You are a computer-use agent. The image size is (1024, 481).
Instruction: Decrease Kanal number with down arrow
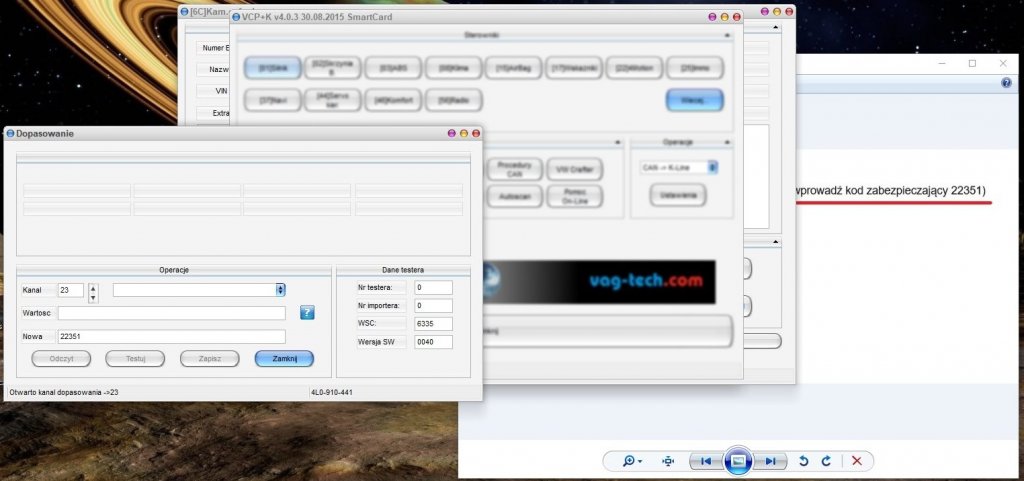click(x=93, y=298)
